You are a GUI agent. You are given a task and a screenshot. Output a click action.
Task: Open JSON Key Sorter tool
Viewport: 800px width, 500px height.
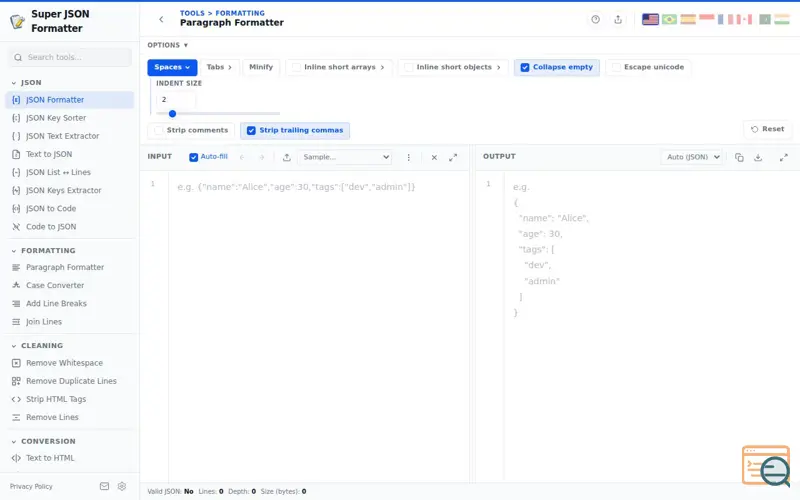click(70, 118)
